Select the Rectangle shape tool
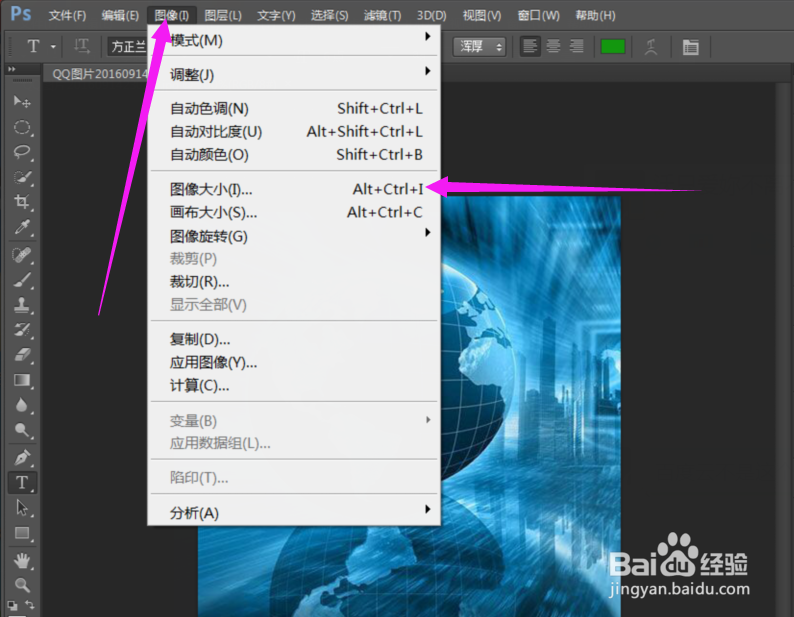This screenshot has width=794, height=617. click(22, 532)
